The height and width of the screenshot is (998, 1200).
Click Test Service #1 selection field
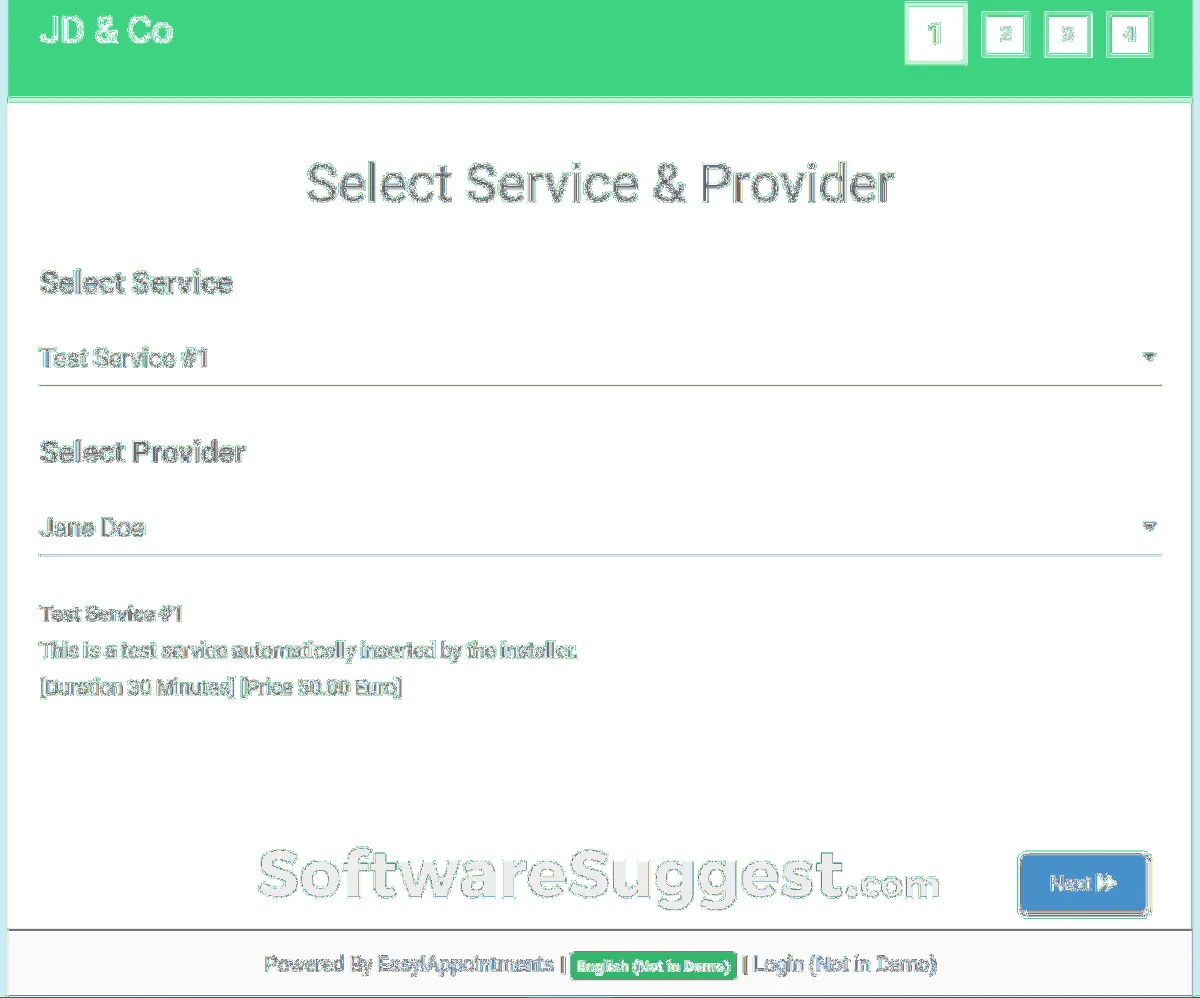(600, 358)
